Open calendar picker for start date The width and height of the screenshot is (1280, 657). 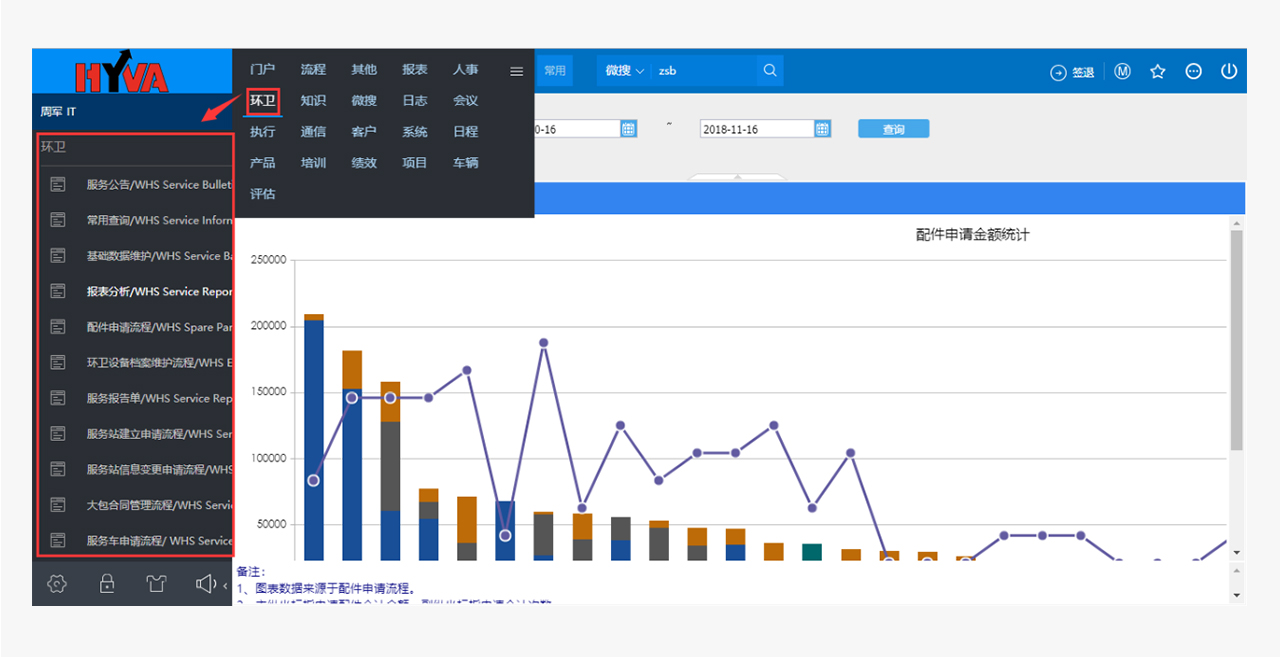click(x=629, y=129)
